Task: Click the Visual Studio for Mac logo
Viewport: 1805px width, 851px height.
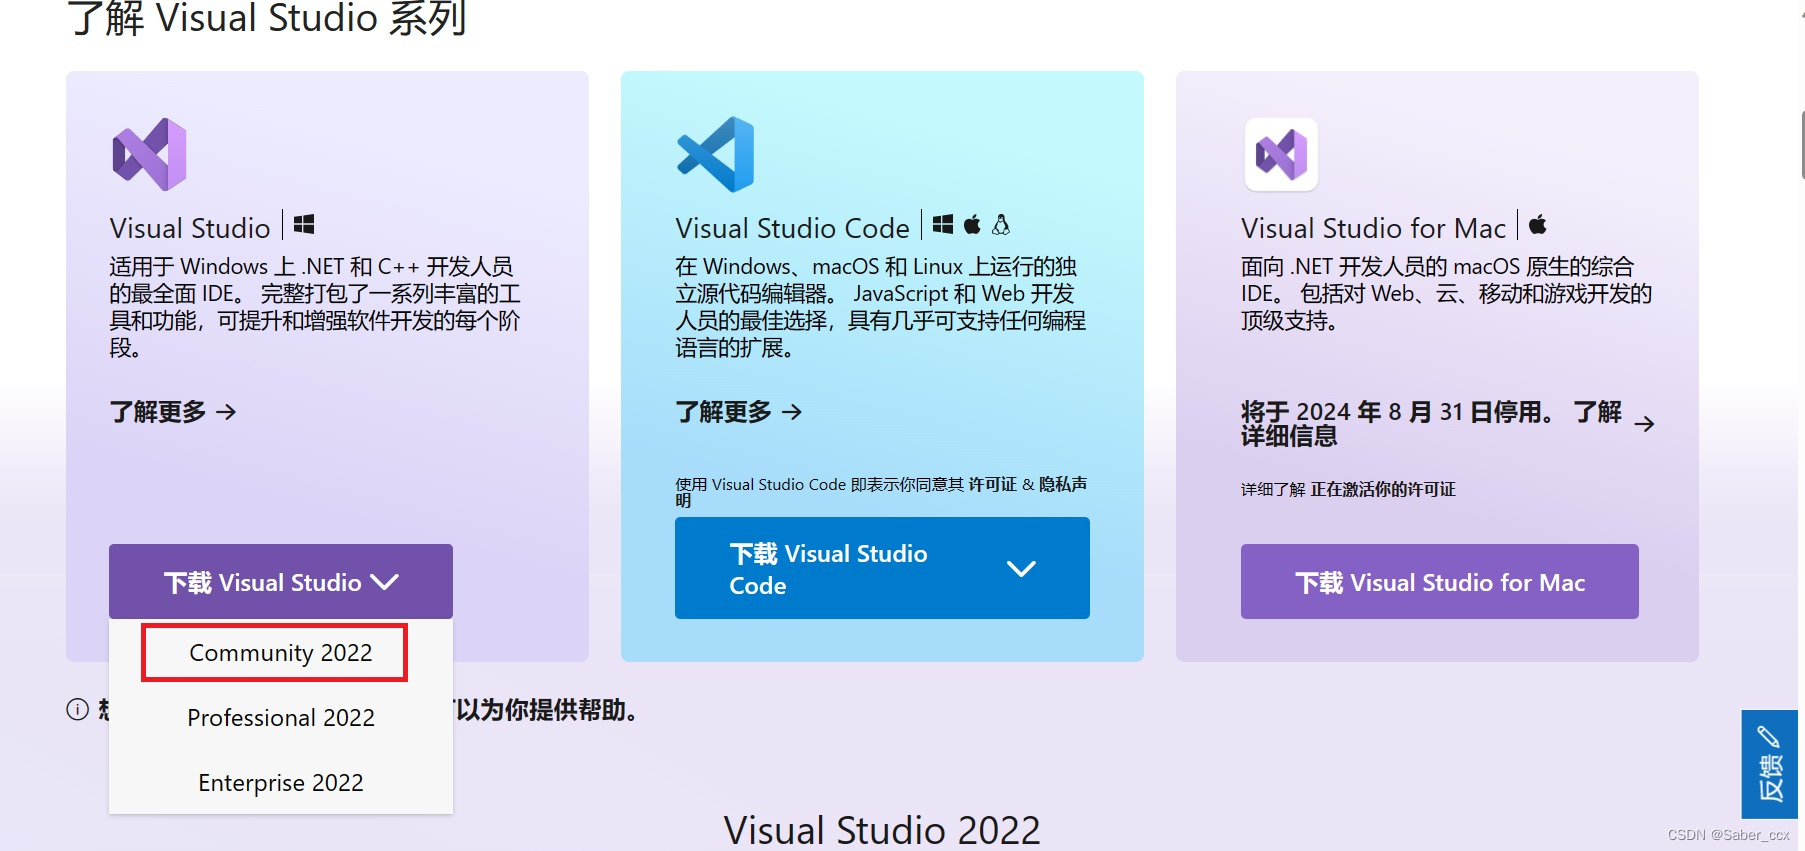Action: (x=1281, y=154)
